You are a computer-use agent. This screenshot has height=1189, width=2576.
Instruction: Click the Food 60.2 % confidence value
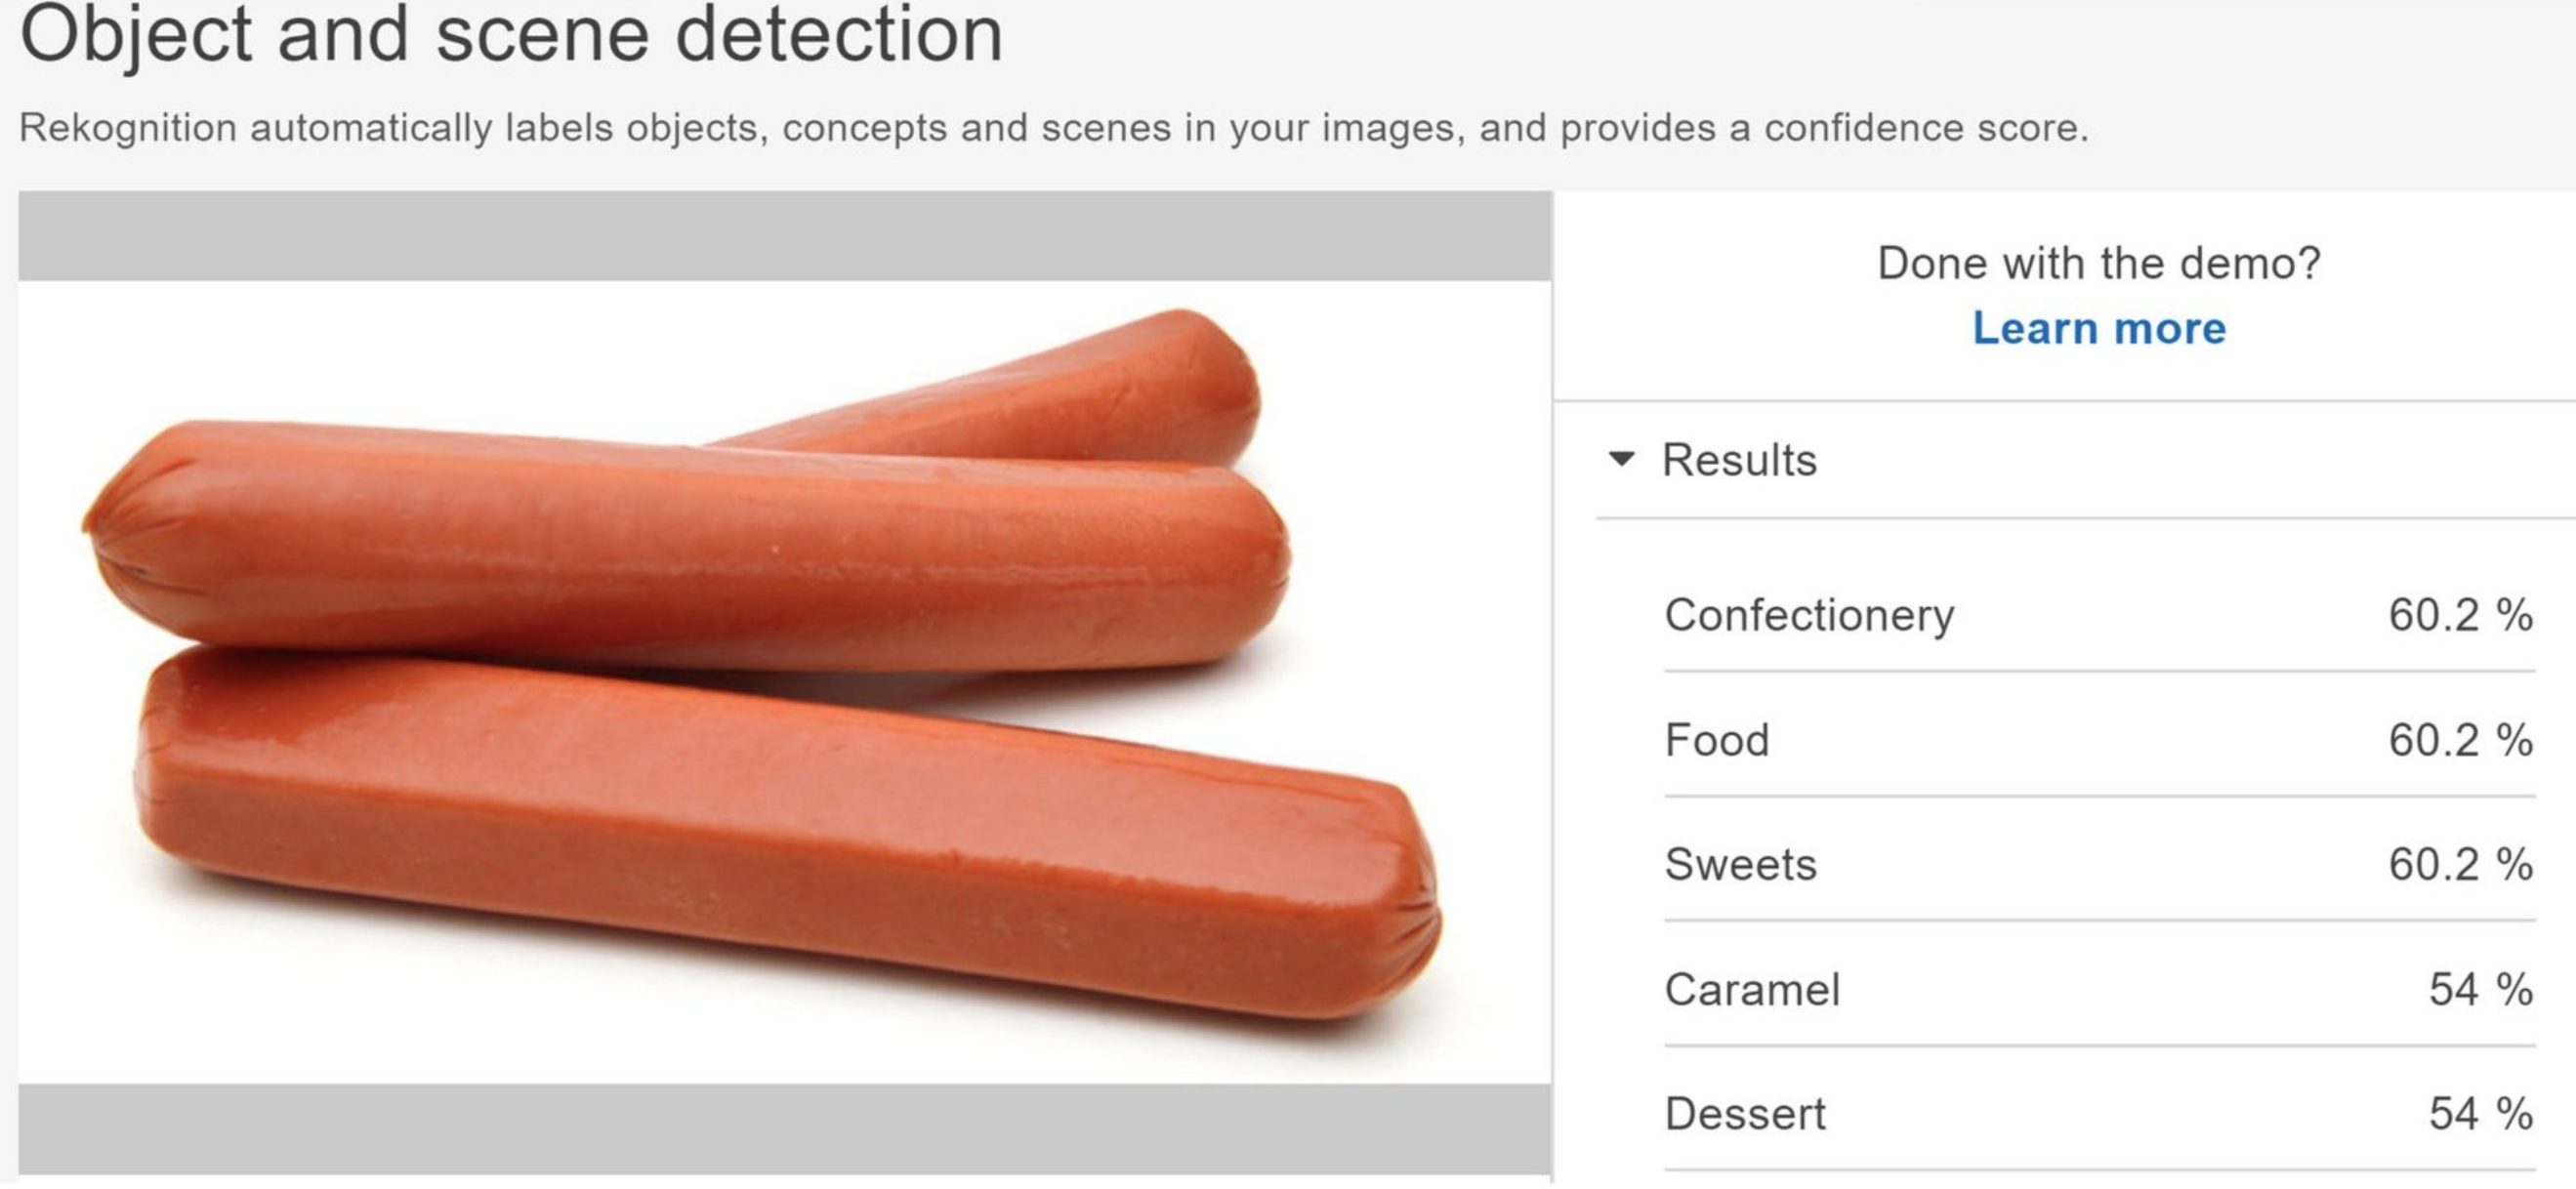(x=2460, y=739)
